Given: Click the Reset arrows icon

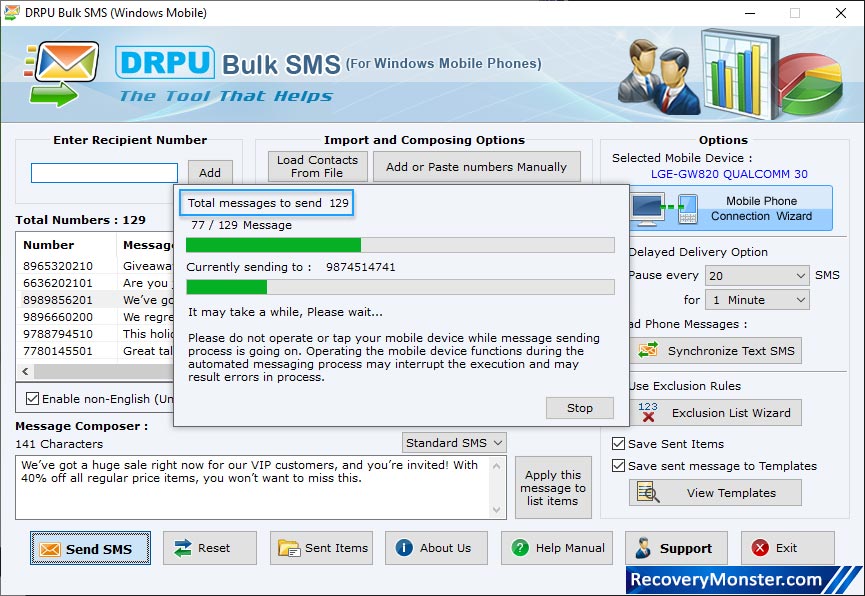Looking at the screenshot, I should [183, 548].
